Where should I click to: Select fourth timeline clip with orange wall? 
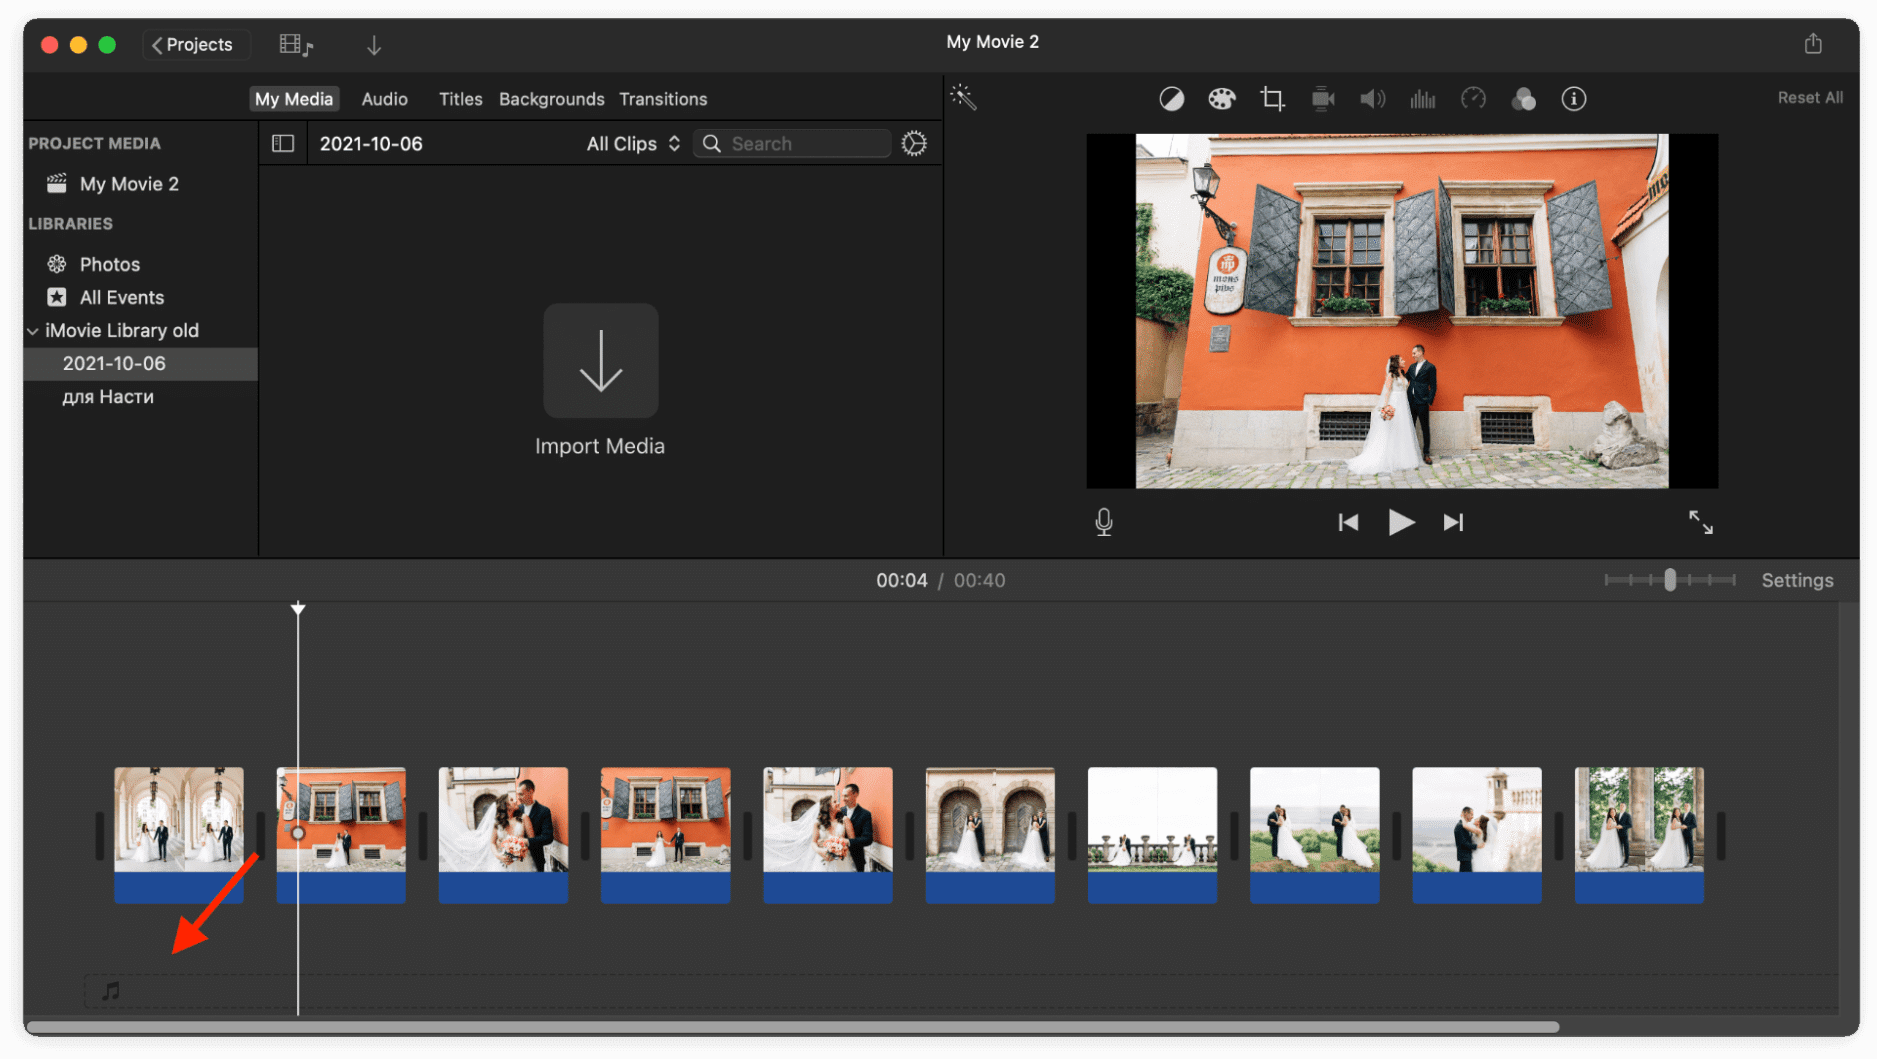[665, 835]
